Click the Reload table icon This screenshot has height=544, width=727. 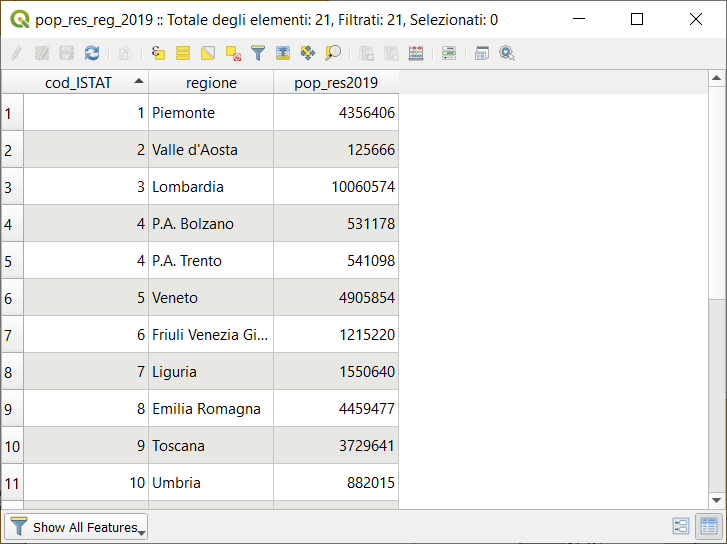pos(92,53)
